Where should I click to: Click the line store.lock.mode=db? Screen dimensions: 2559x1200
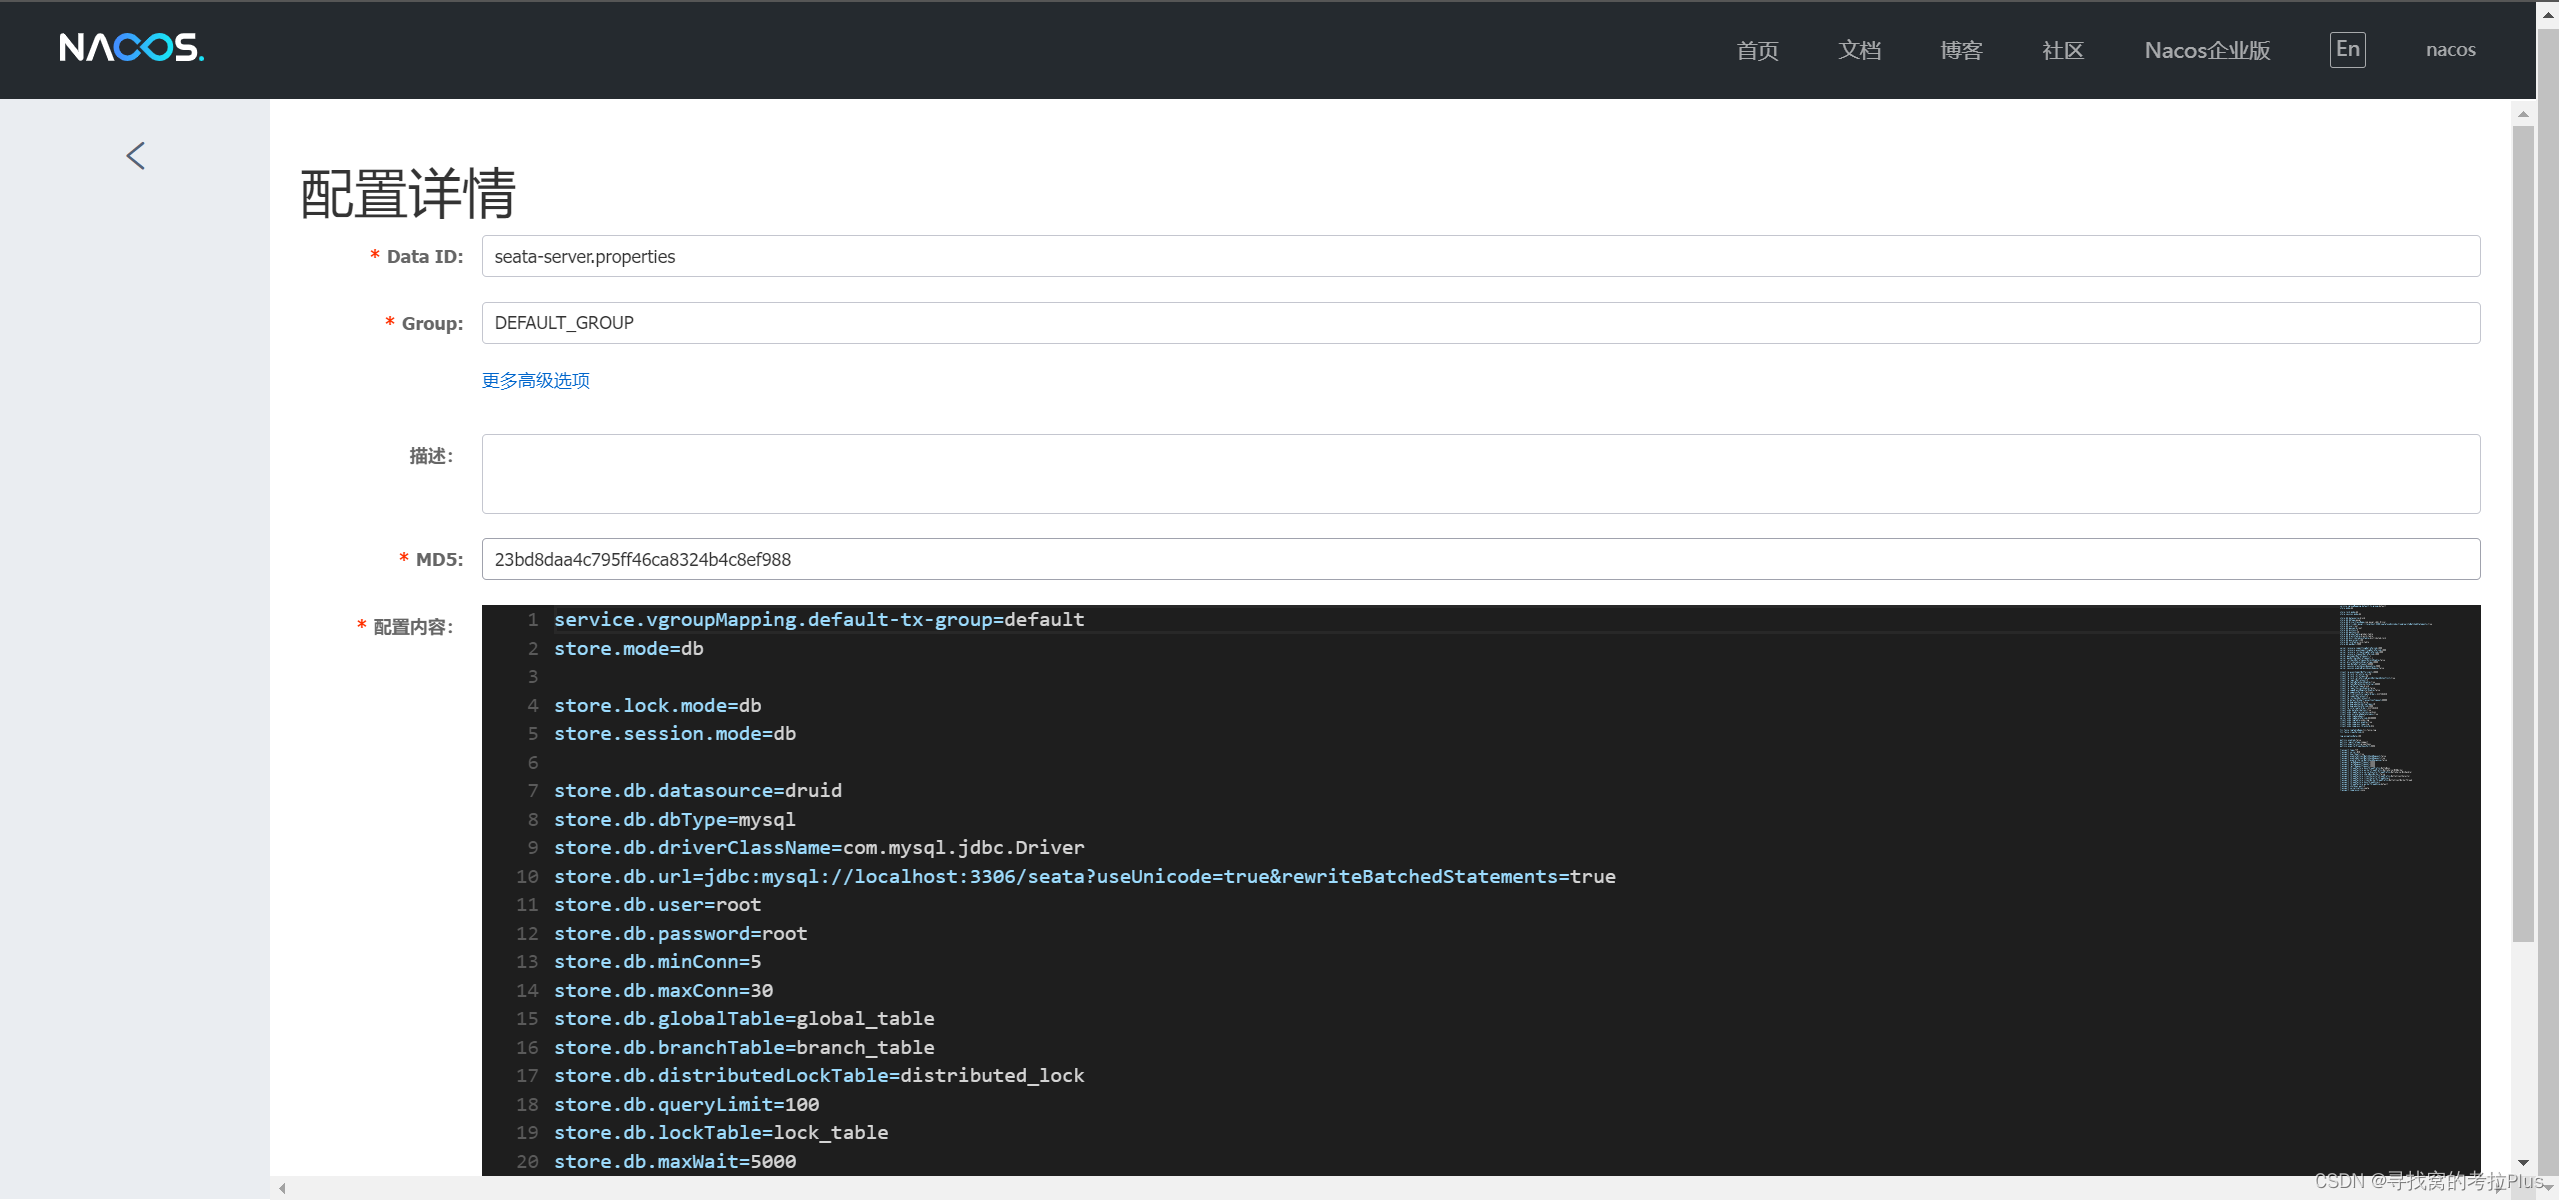pyautogui.click(x=658, y=705)
